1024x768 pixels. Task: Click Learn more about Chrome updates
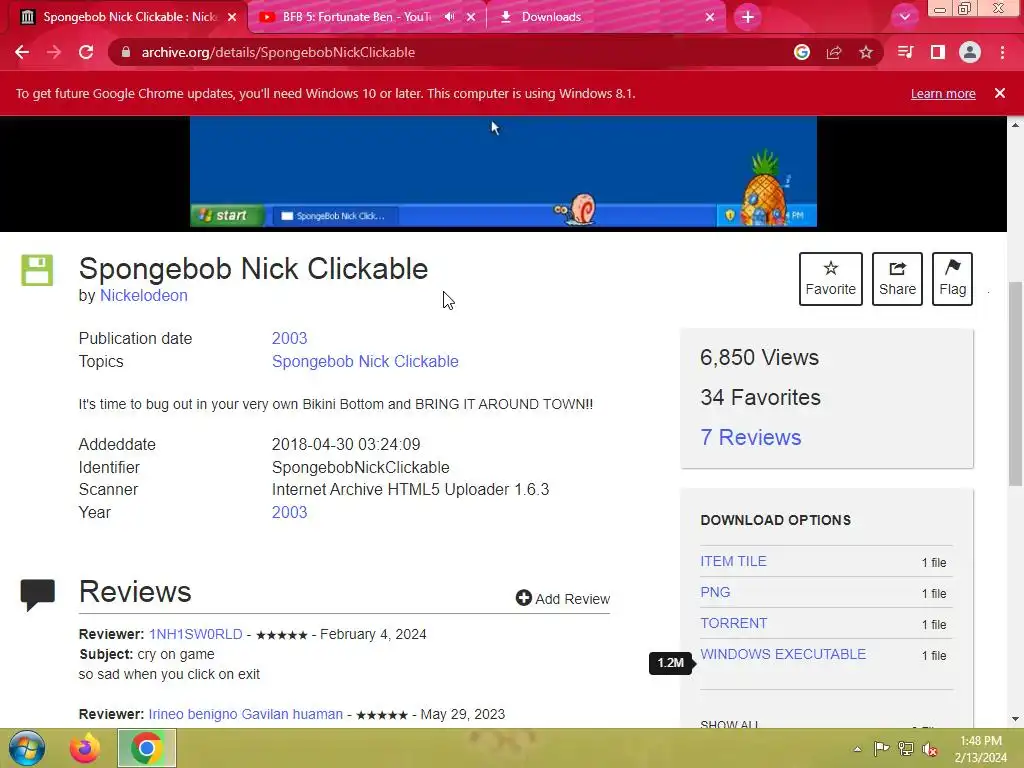click(943, 93)
